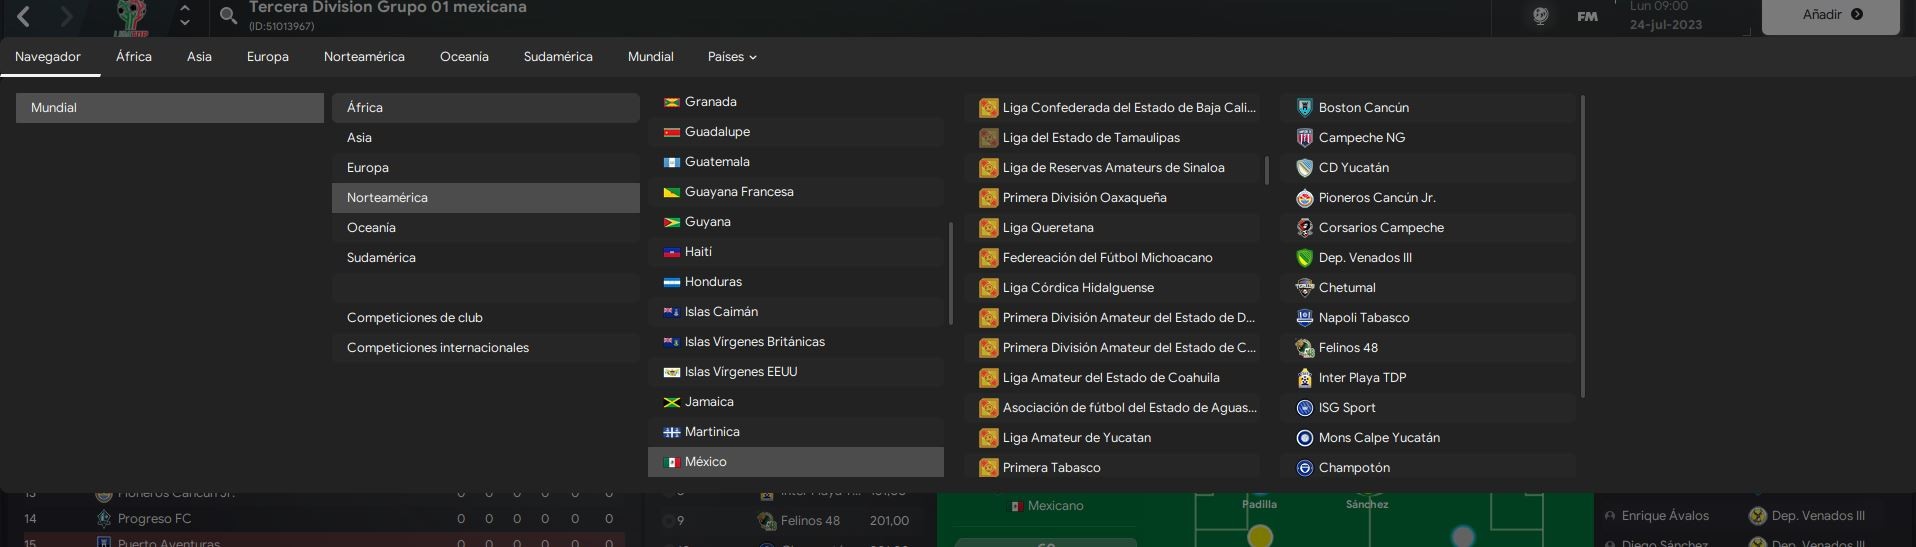Switch to the Sudamérica tab
1916x547 pixels.
coord(557,57)
